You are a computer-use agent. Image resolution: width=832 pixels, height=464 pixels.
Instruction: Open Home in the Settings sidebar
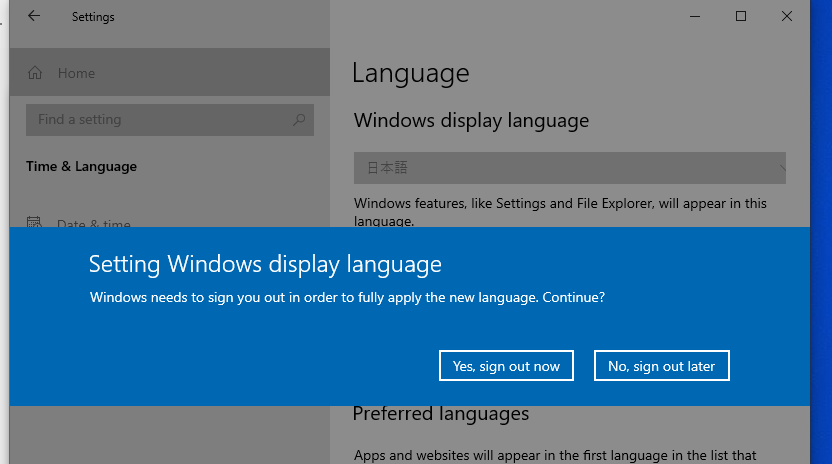coord(169,72)
